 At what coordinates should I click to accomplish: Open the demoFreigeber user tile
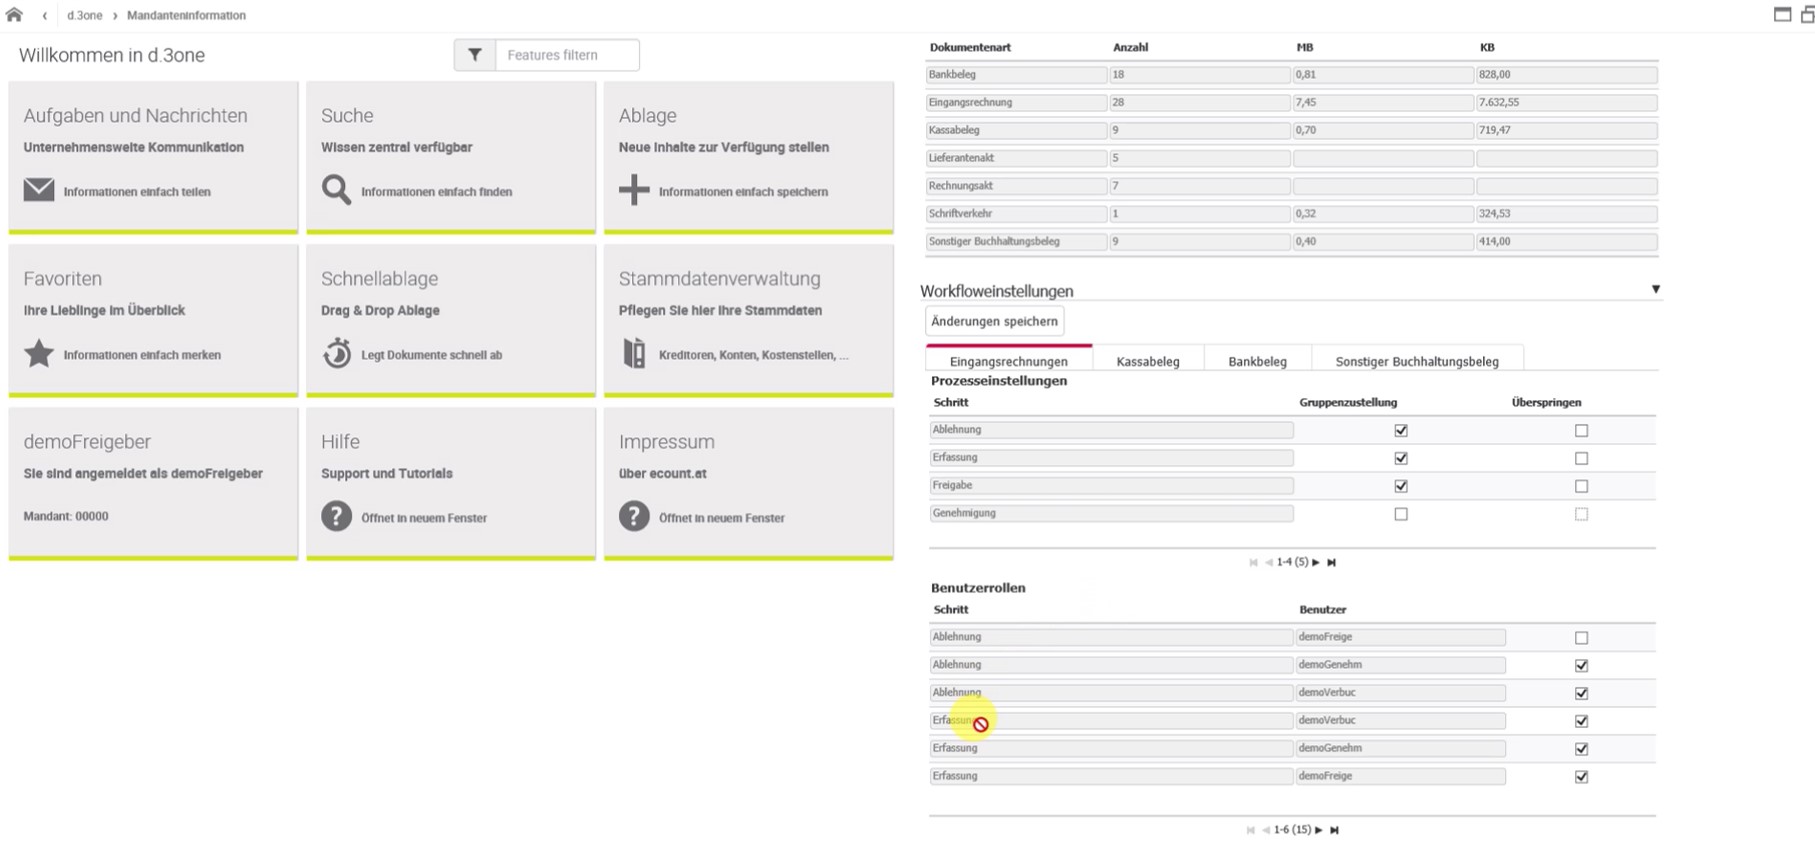(x=153, y=484)
